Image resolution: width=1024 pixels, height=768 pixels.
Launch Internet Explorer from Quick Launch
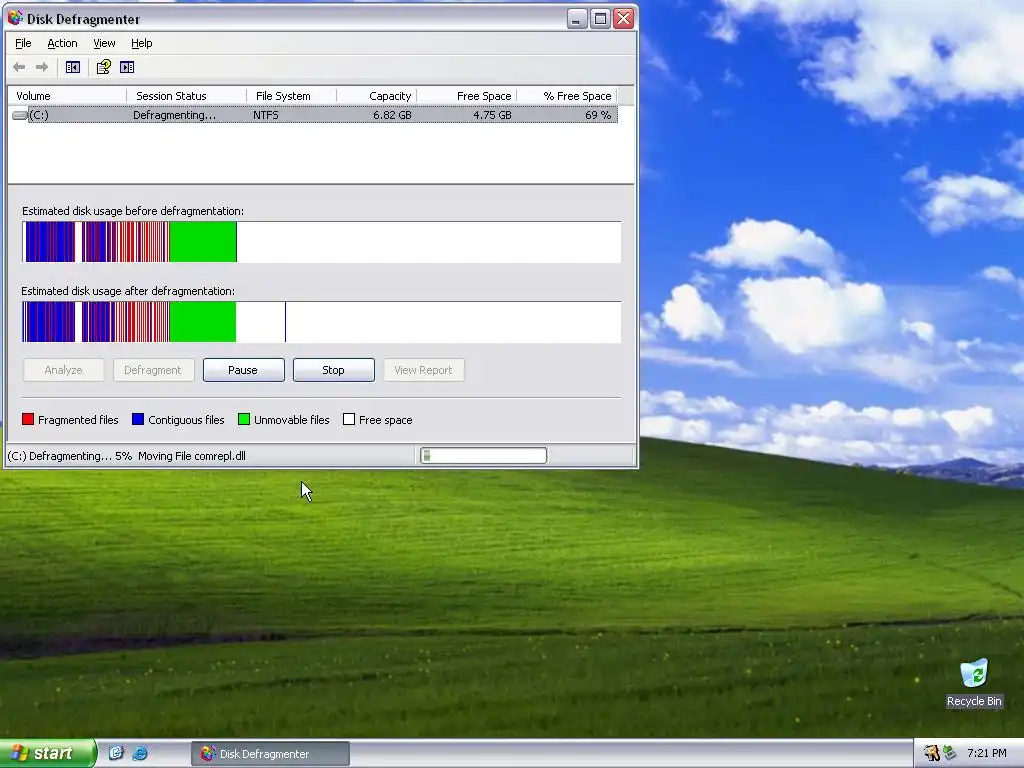click(140, 754)
